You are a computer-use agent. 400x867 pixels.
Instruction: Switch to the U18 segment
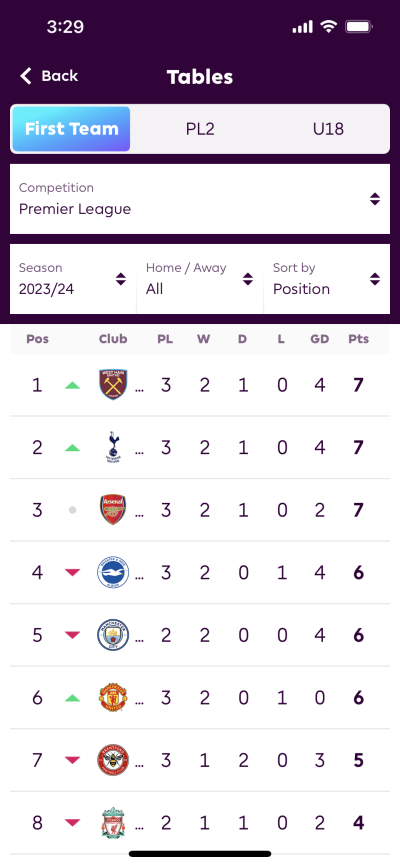[x=328, y=129]
